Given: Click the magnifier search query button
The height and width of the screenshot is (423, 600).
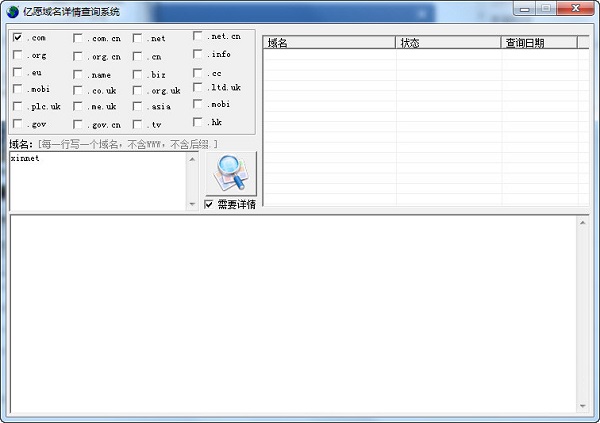Looking at the screenshot, I should pyautogui.click(x=231, y=173).
